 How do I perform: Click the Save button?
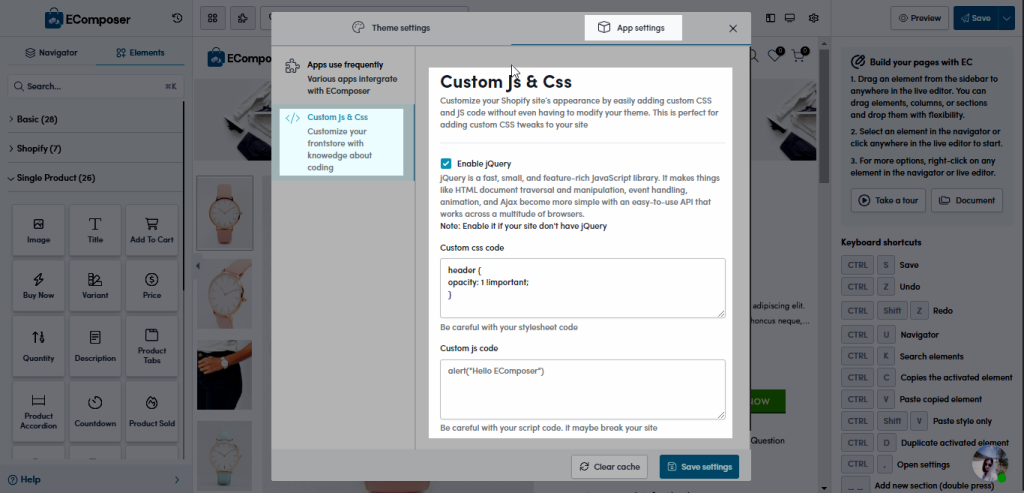click(975, 18)
